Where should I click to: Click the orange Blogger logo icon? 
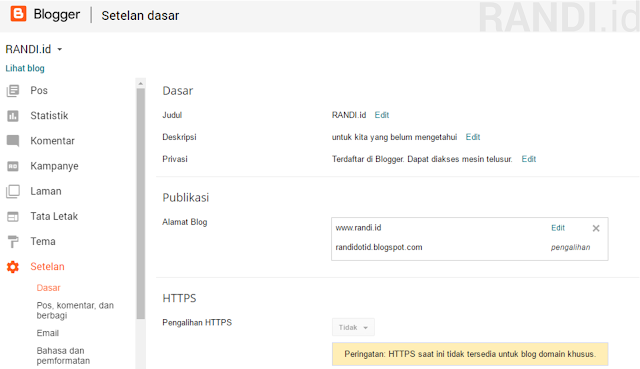coord(18,14)
